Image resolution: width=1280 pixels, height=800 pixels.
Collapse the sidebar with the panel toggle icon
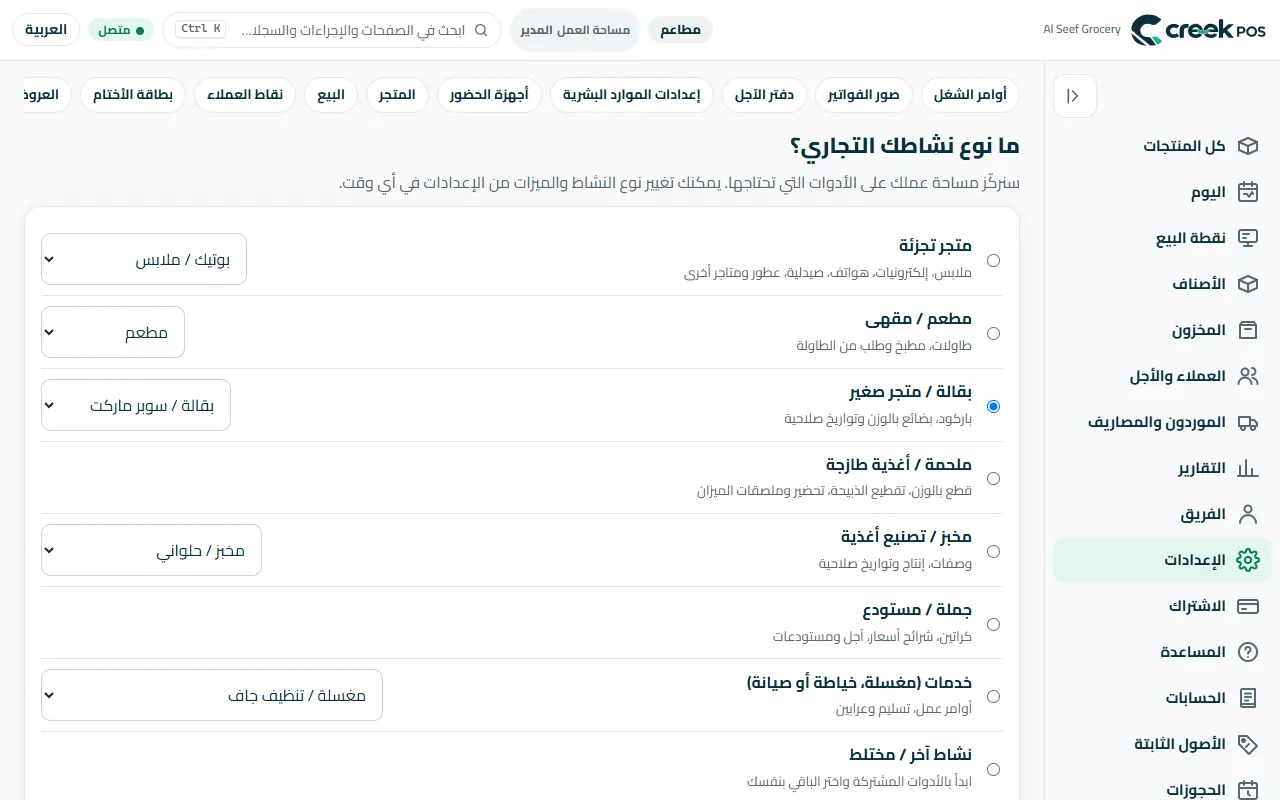pos(1075,96)
